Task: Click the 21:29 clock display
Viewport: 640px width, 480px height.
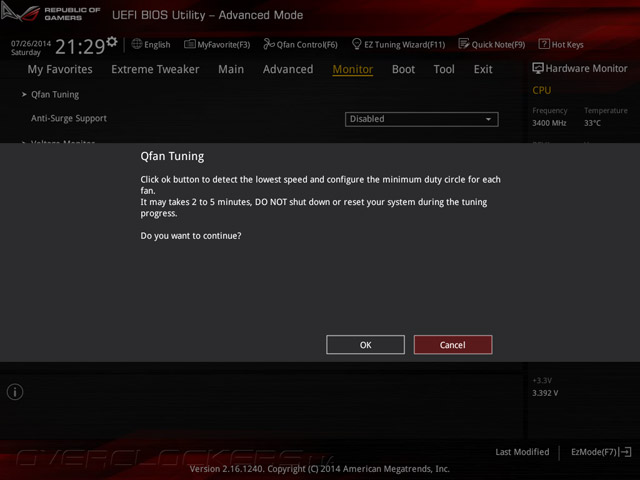Action: coord(80,47)
